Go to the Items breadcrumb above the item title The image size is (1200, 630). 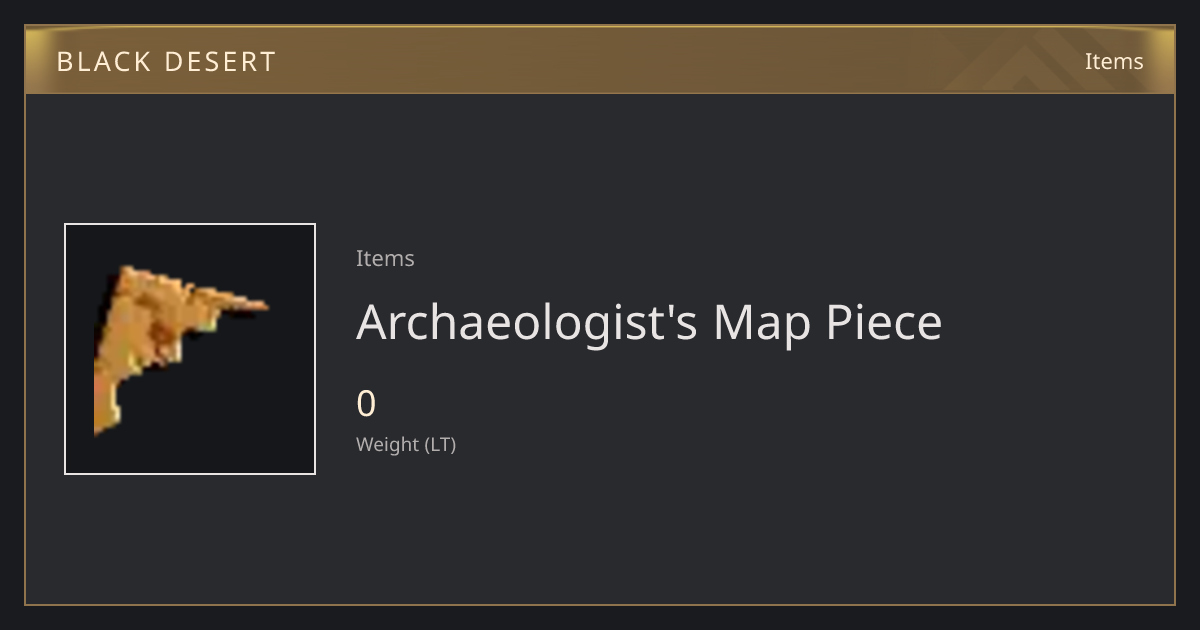coord(385,258)
